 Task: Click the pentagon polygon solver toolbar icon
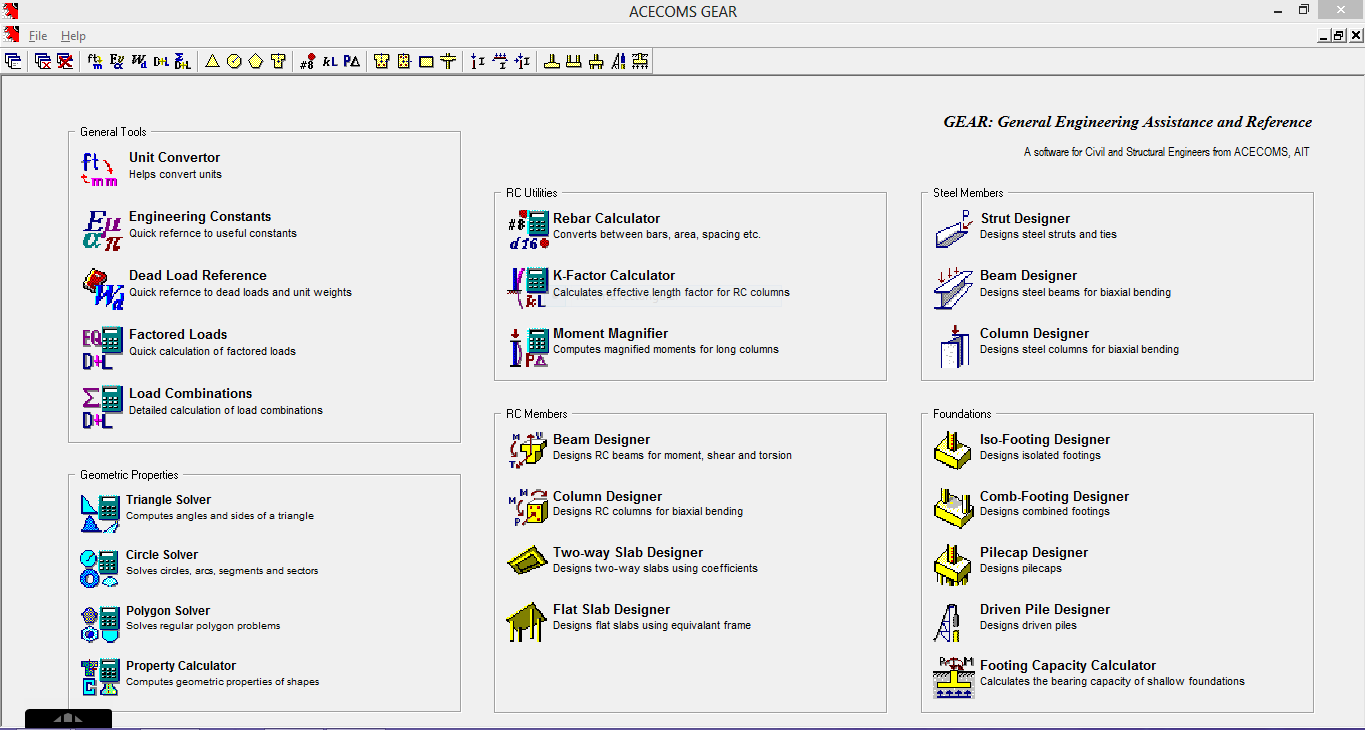point(256,61)
